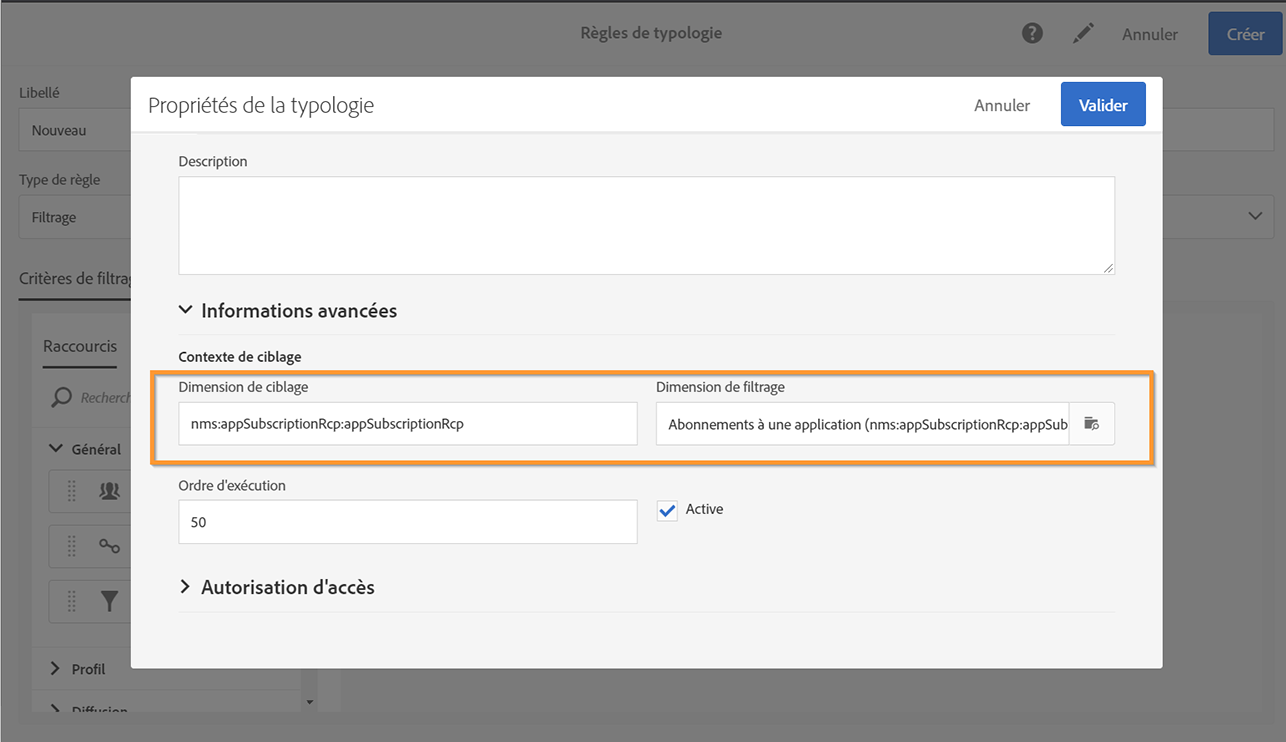This screenshot has height=742, width=1286.
Task: Collapse the Général shortcuts group
Action: [56, 450]
